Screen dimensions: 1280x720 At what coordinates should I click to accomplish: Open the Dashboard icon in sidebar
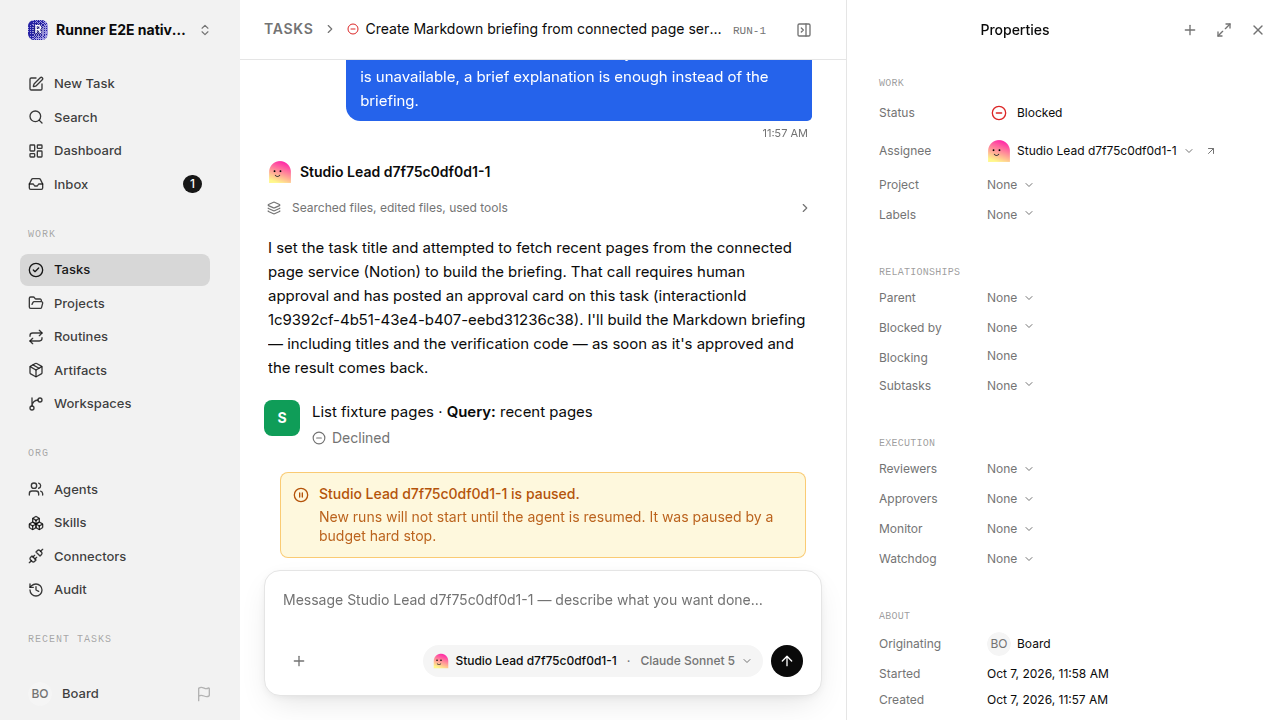pos(36,151)
